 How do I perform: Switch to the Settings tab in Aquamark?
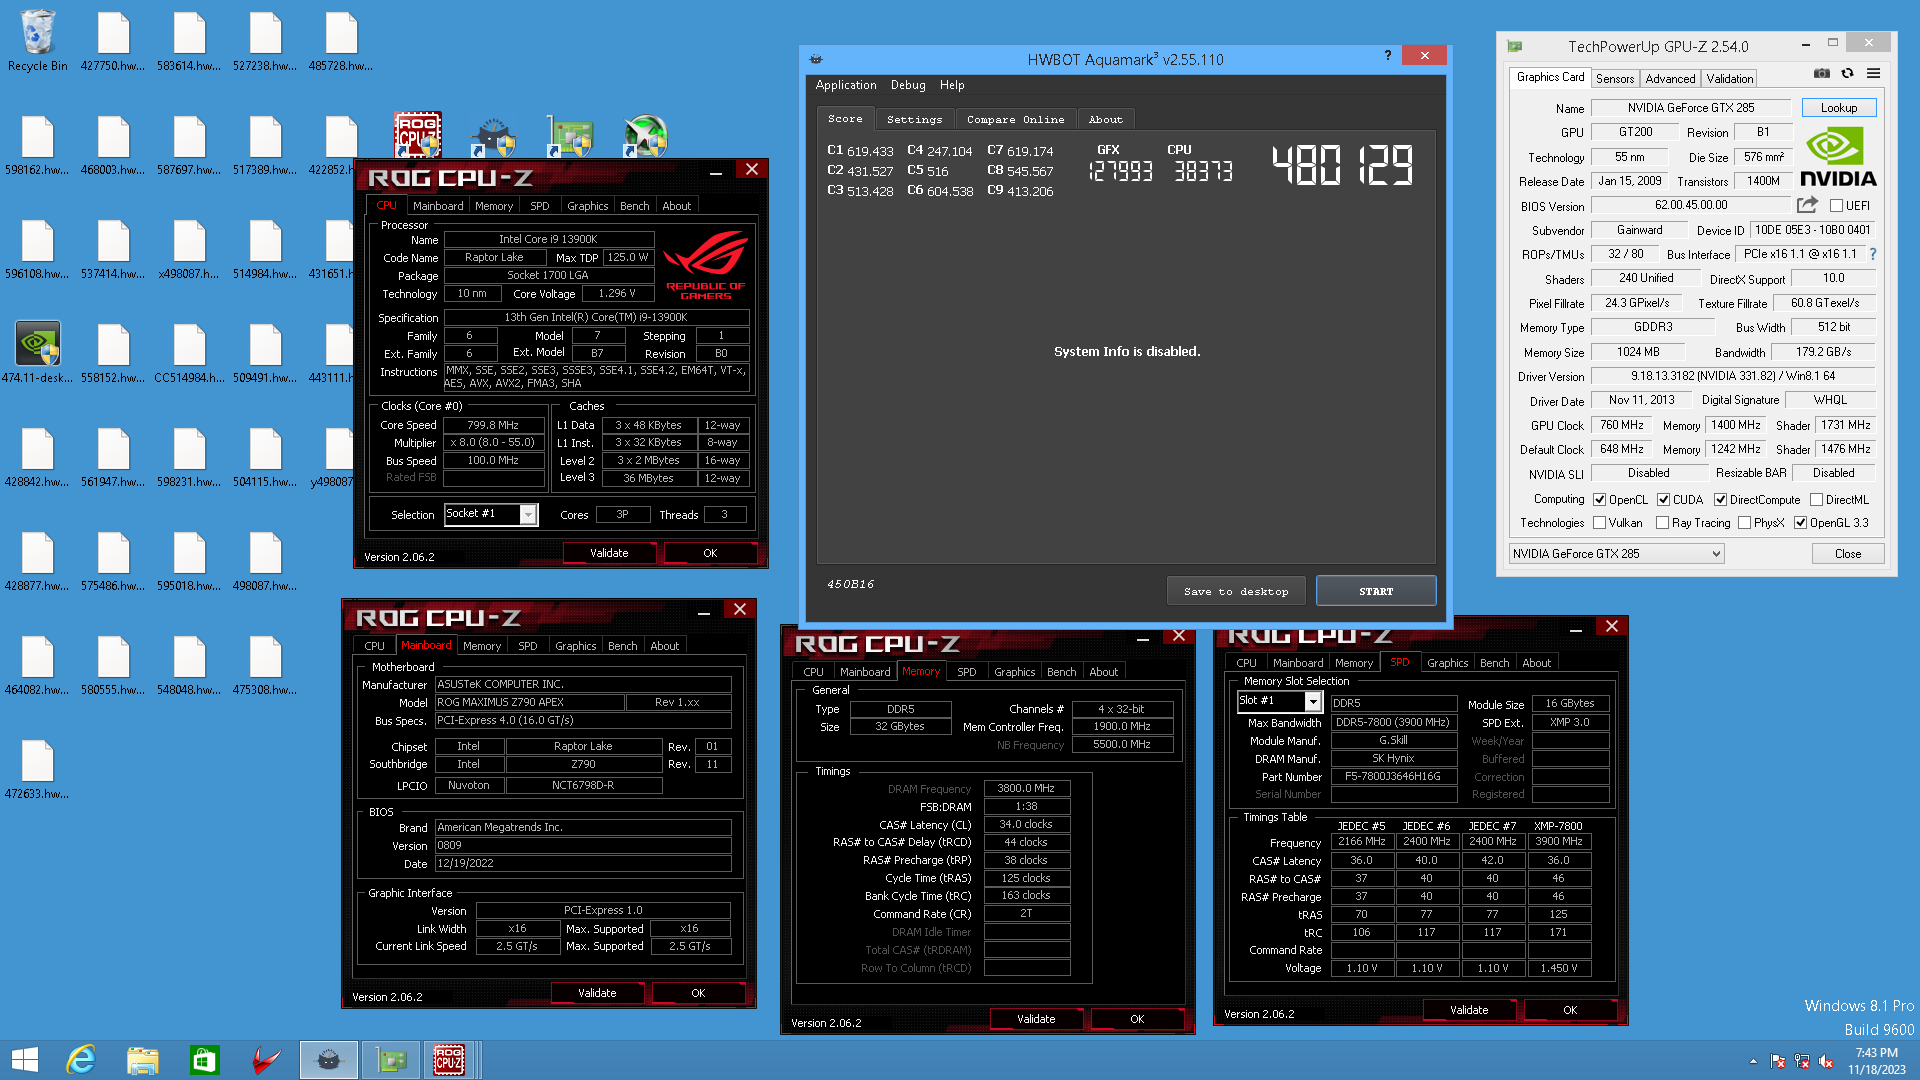[914, 120]
